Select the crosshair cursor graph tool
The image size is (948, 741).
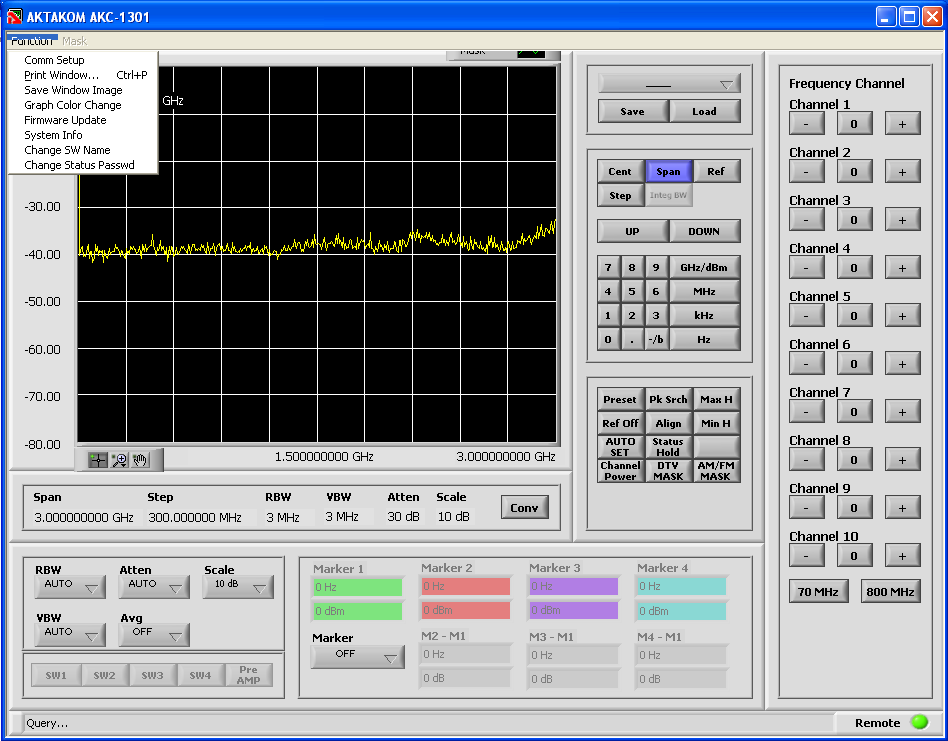97,461
